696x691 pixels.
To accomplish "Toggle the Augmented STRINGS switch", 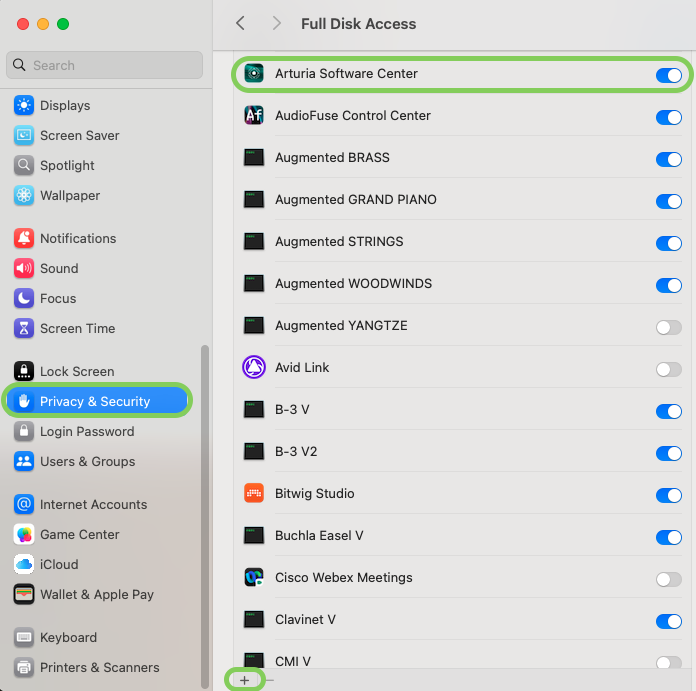I will [x=668, y=243].
